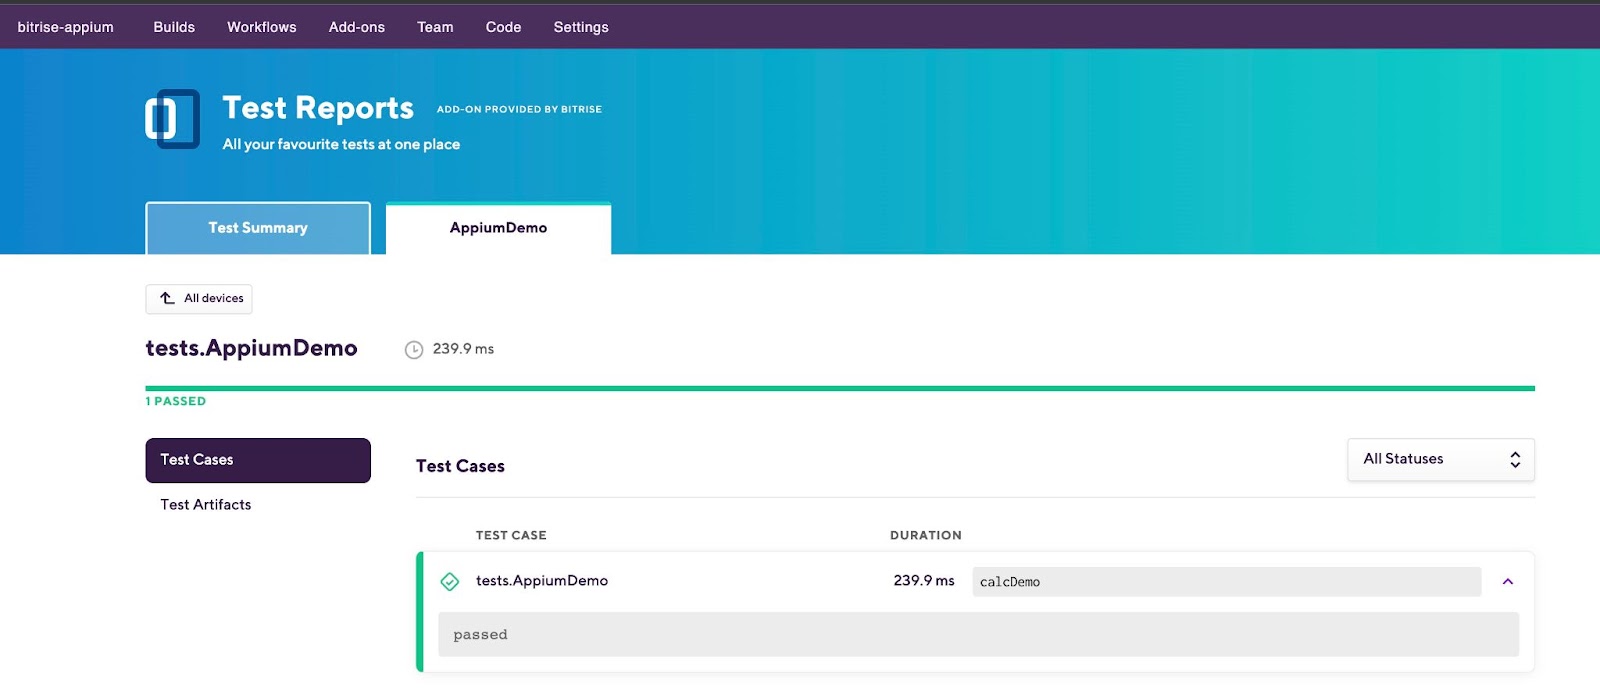This screenshot has height=698, width=1600.
Task: Open the Code menu item
Action: coord(503,27)
